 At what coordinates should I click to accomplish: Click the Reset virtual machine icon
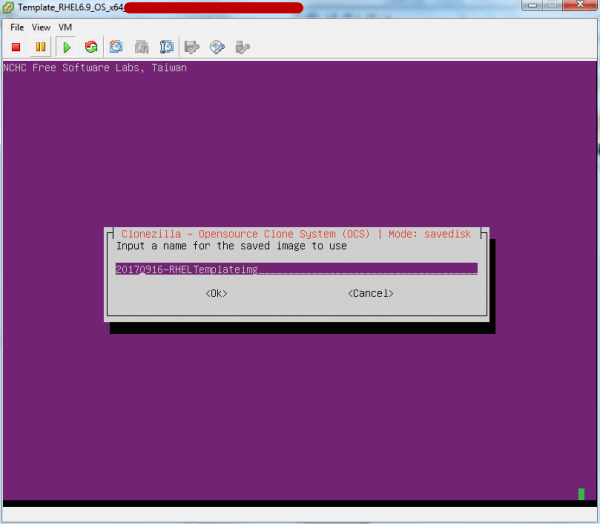coord(91,47)
